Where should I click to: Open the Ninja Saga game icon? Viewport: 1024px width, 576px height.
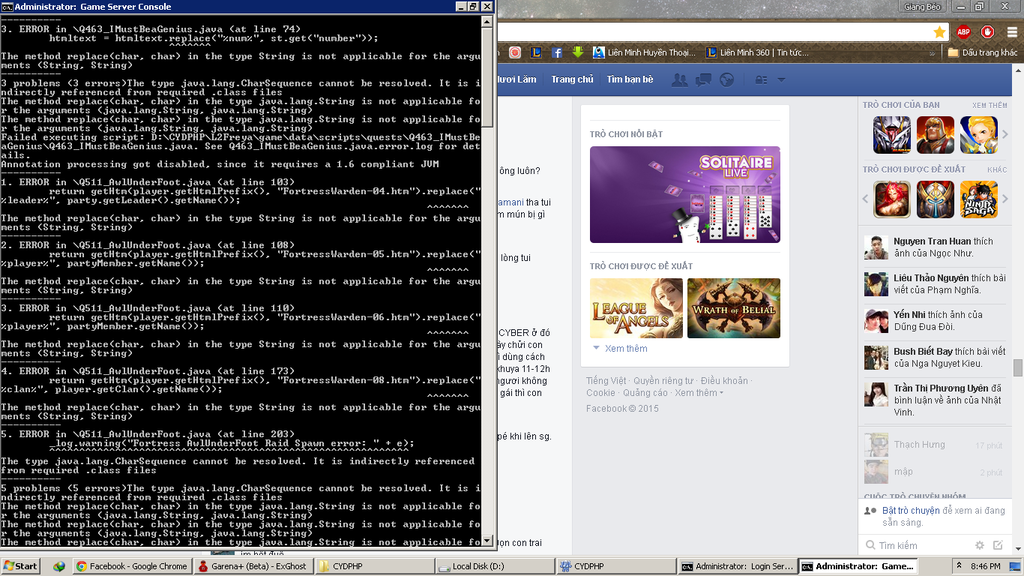coord(978,199)
